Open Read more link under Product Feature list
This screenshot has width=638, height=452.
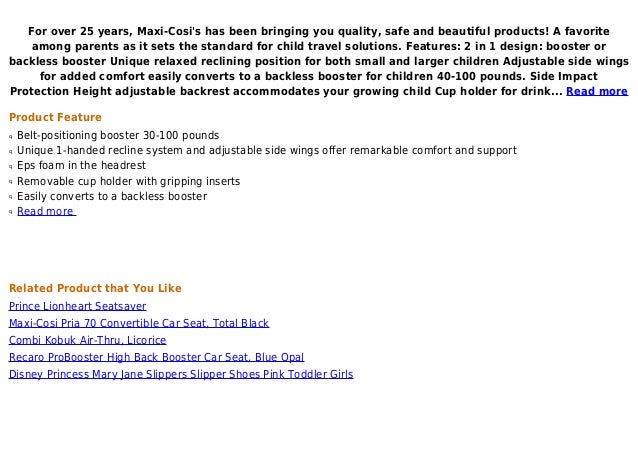coord(46,212)
